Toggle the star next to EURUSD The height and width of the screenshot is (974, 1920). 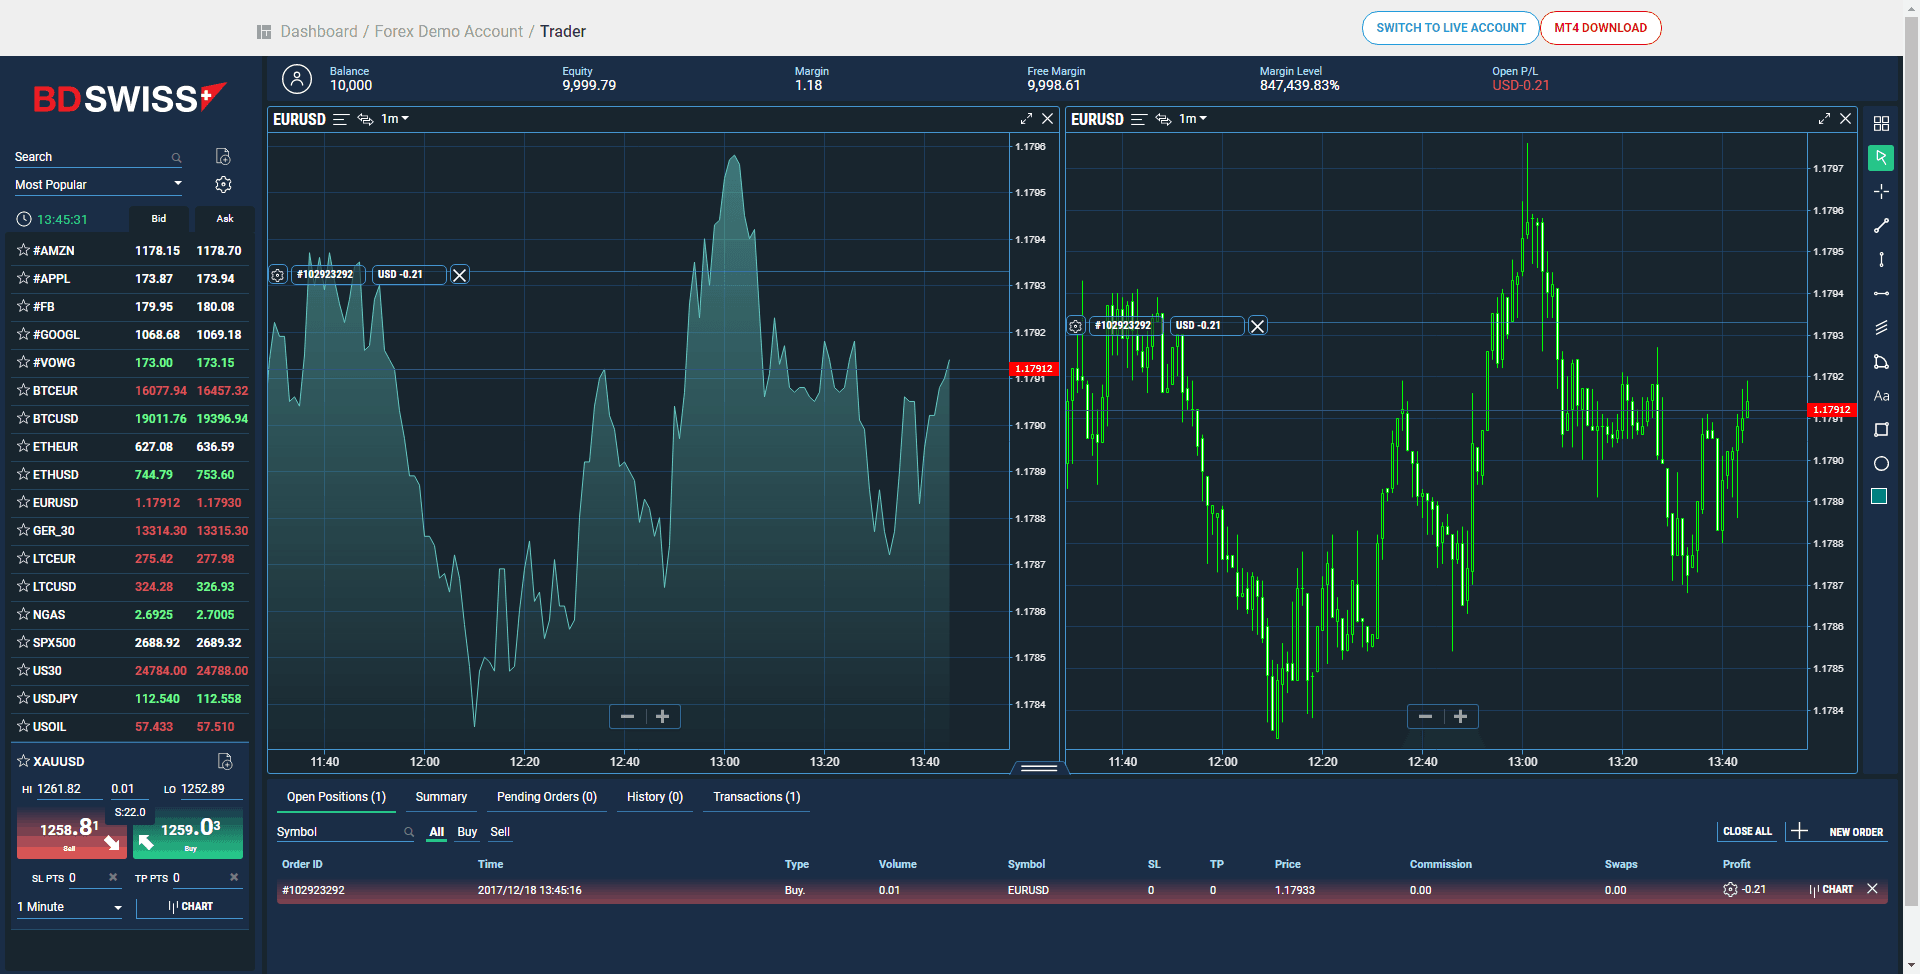pyautogui.click(x=22, y=502)
